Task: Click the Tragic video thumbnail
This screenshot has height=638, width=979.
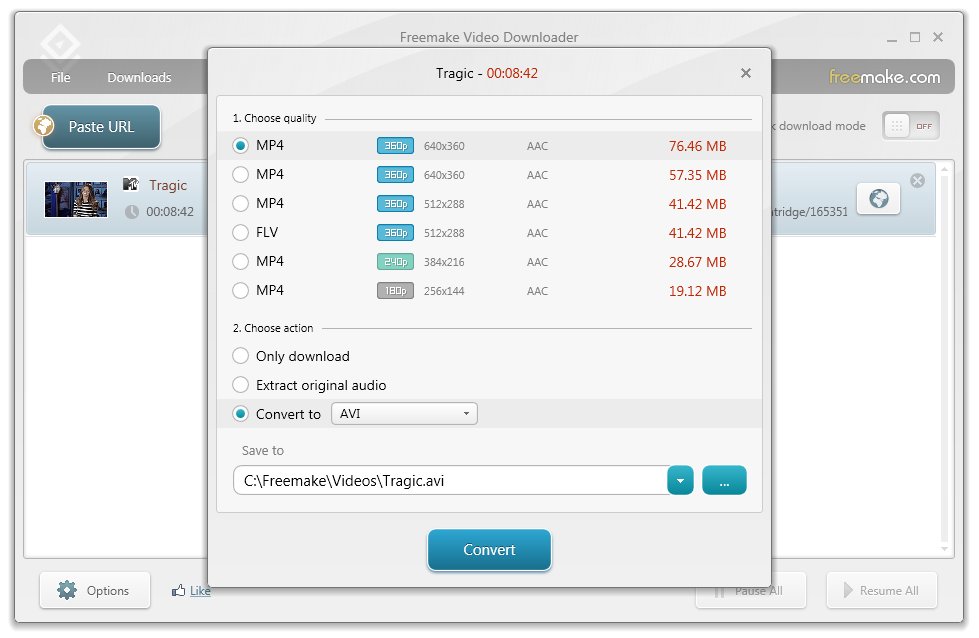Action: tap(76, 199)
